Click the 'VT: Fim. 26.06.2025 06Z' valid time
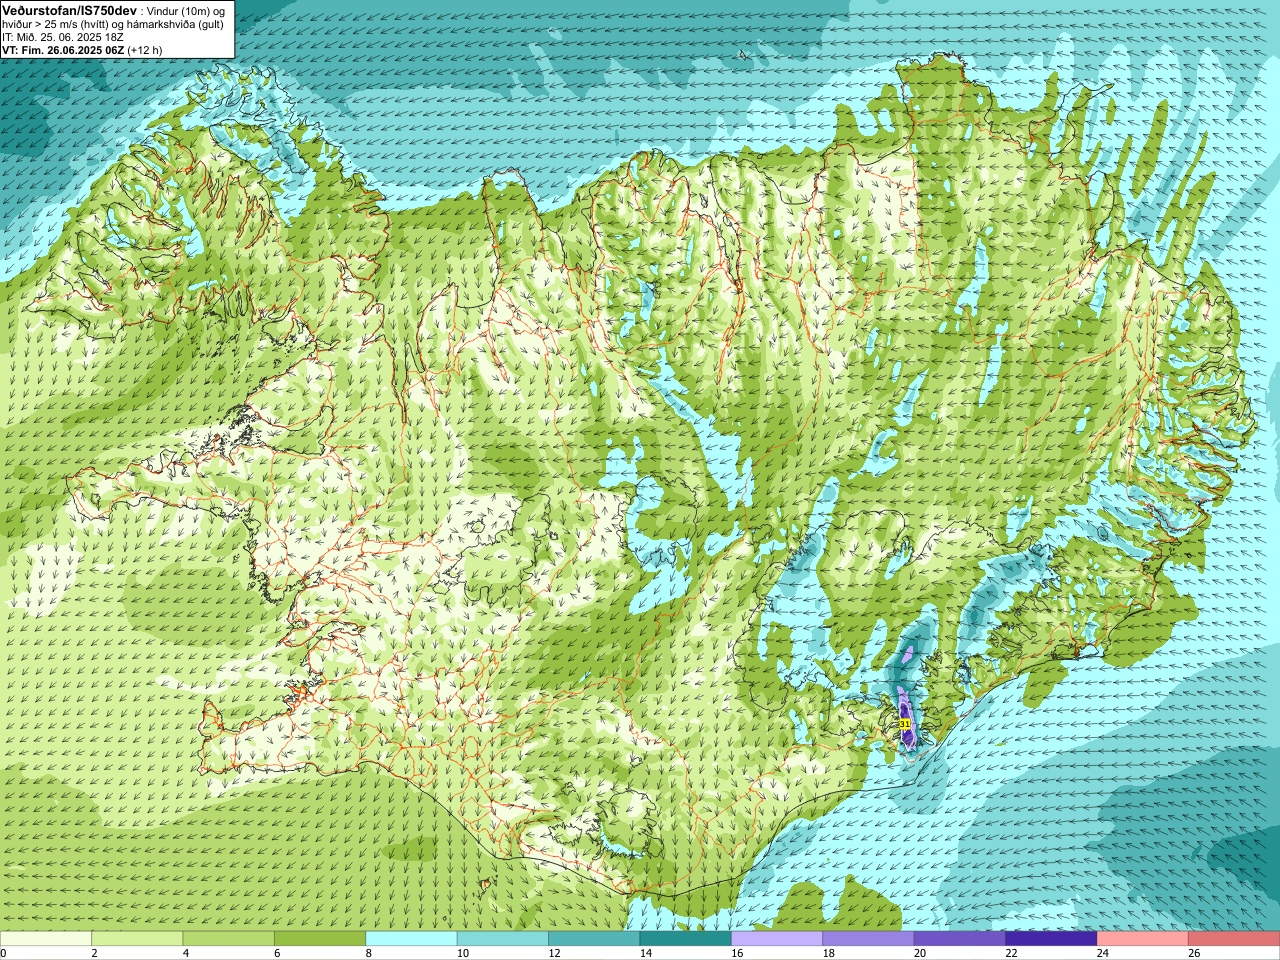 (x=63, y=50)
